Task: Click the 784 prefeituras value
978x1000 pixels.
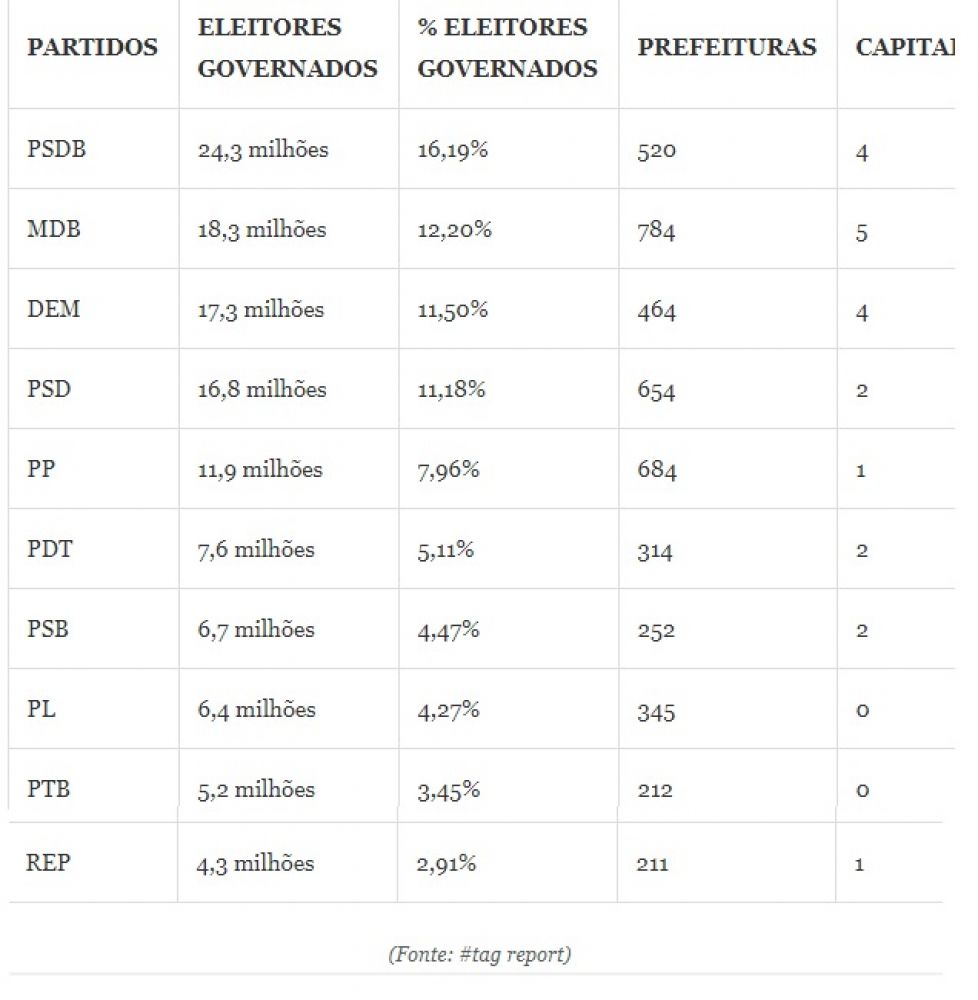Action: click(656, 231)
